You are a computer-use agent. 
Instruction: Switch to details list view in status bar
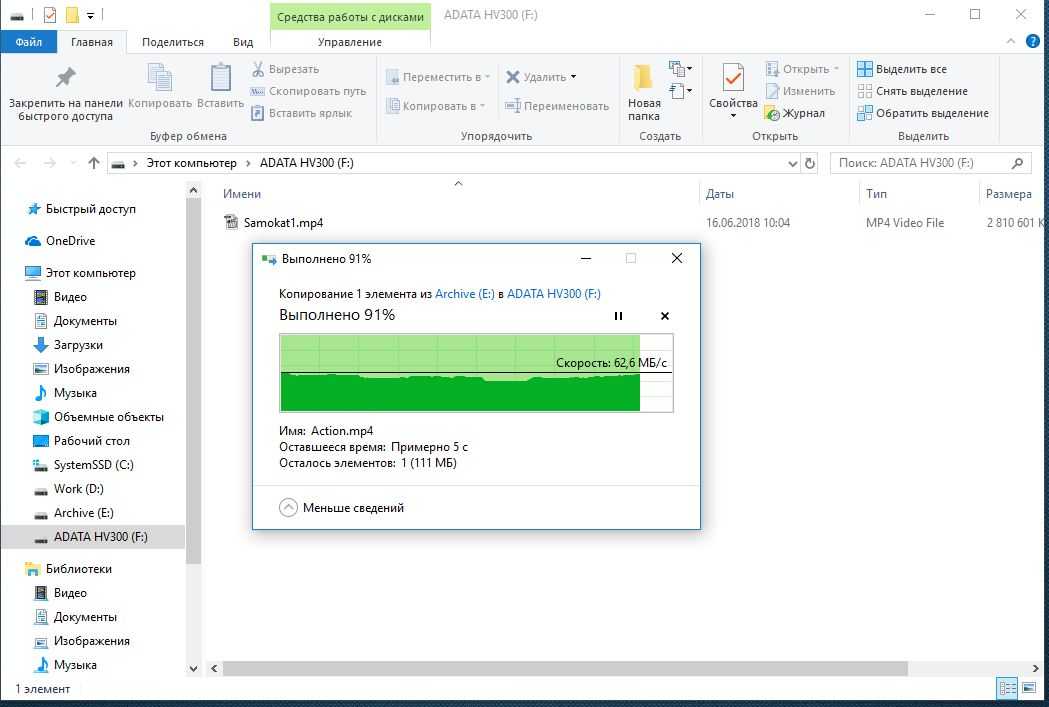click(x=1008, y=688)
